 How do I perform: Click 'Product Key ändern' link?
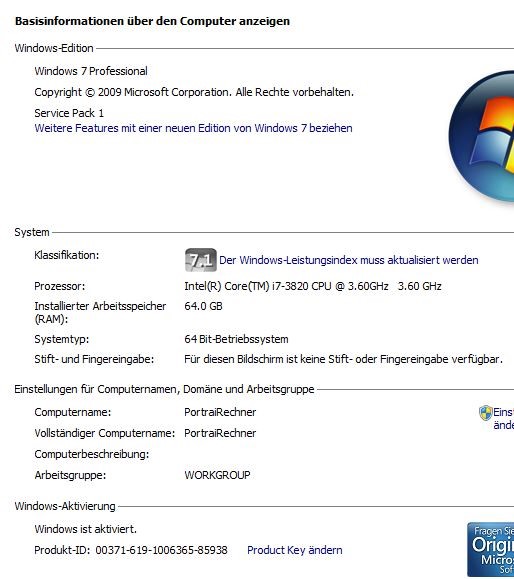tap(294, 550)
